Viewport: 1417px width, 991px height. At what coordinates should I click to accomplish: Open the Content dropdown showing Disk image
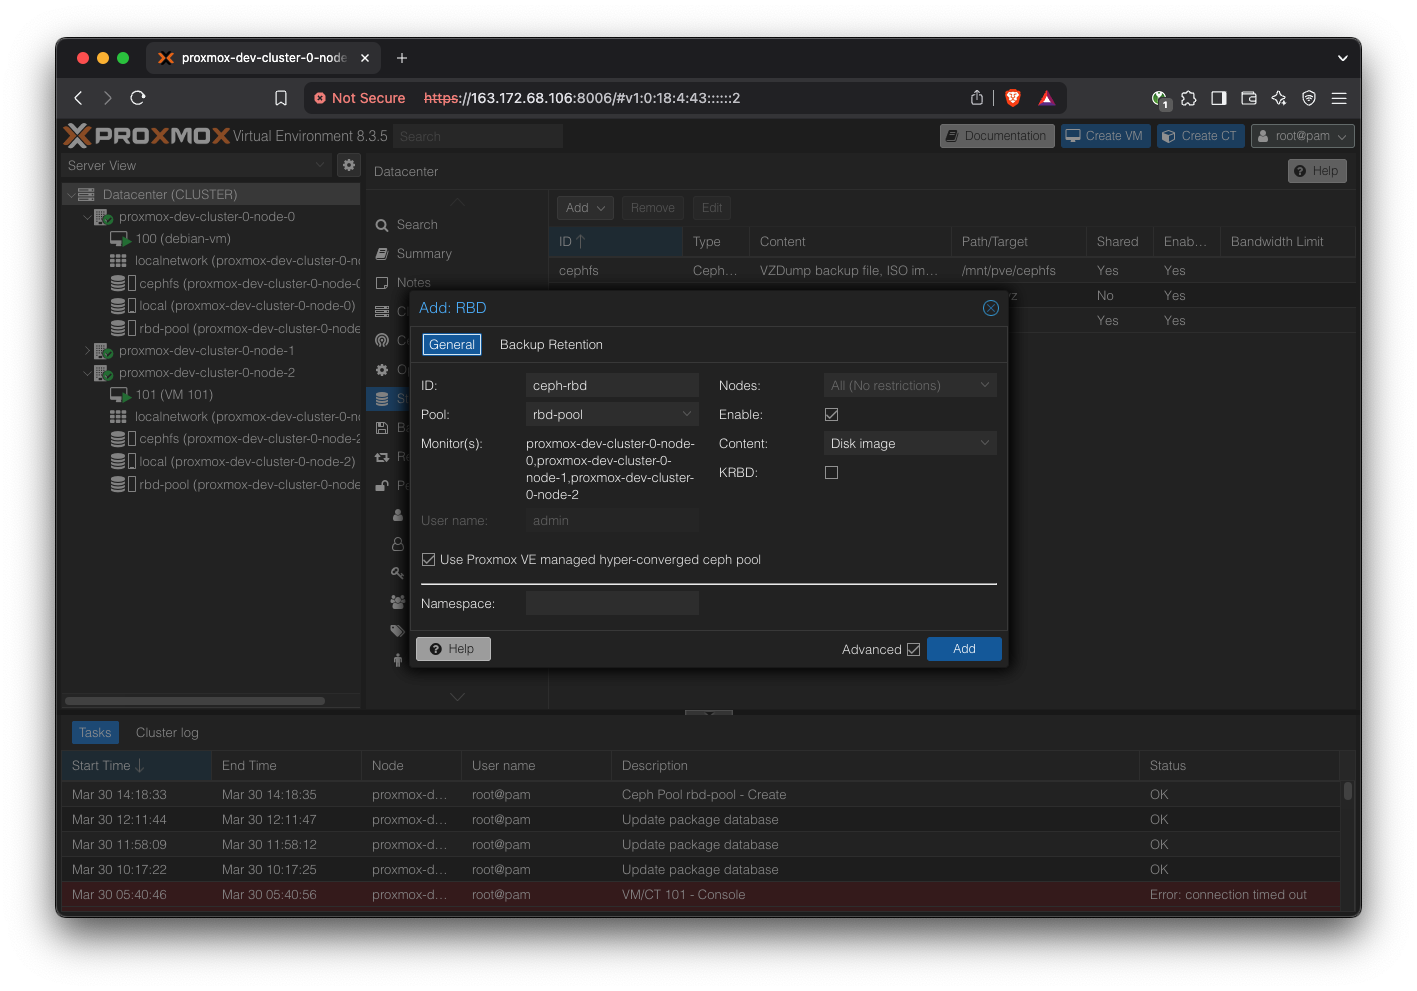909,443
